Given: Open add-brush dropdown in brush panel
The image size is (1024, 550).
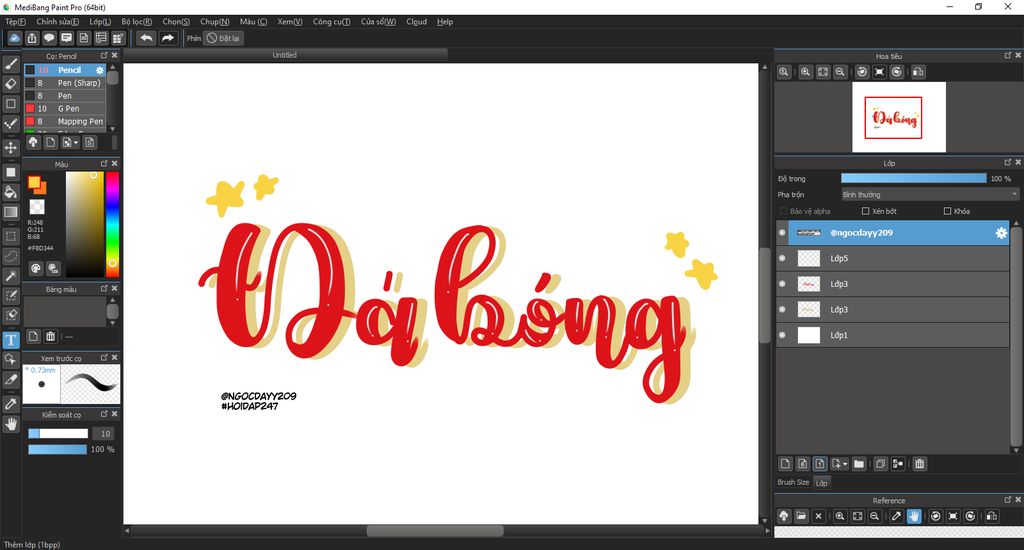Looking at the screenshot, I should [69, 142].
